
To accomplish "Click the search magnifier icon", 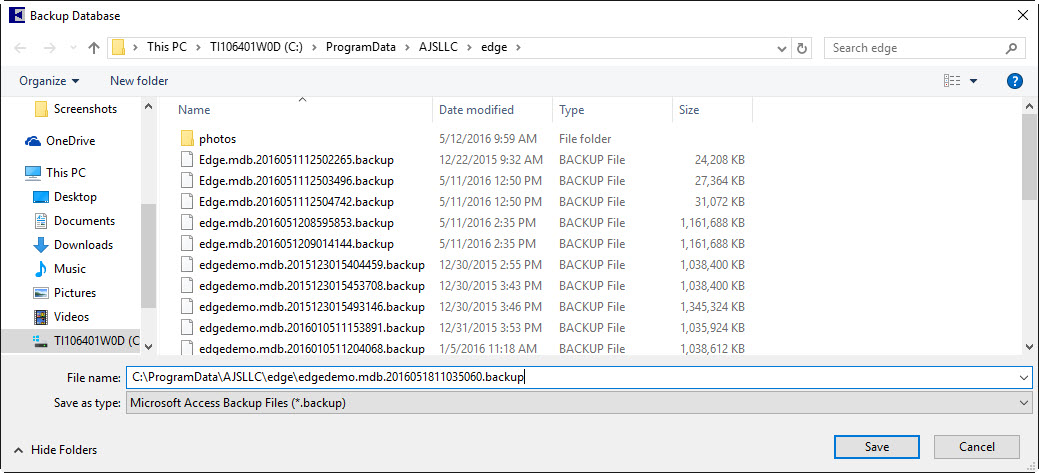I will (x=1012, y=48).
